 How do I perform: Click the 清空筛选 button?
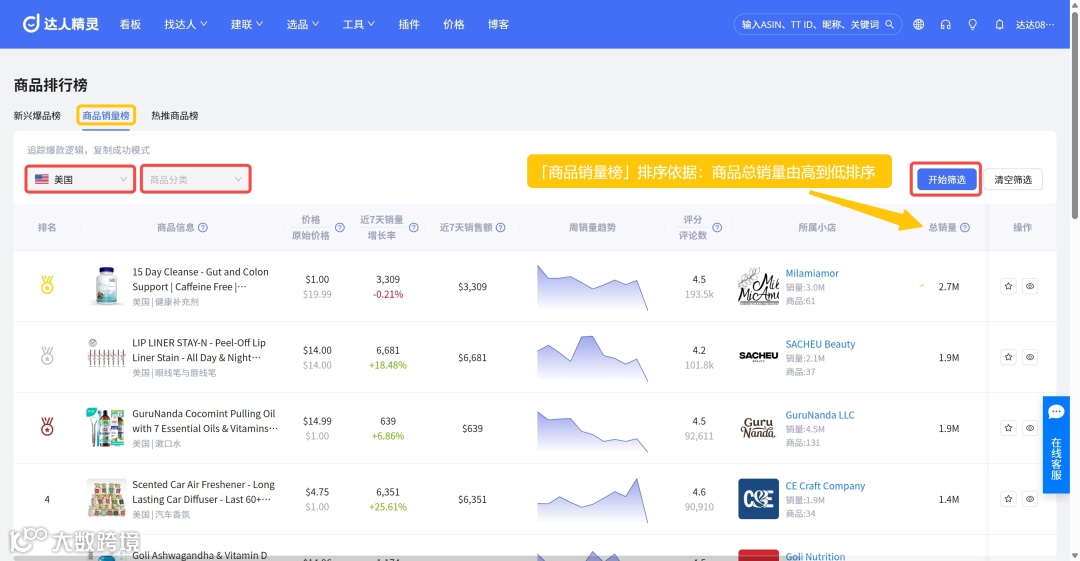1012,179
